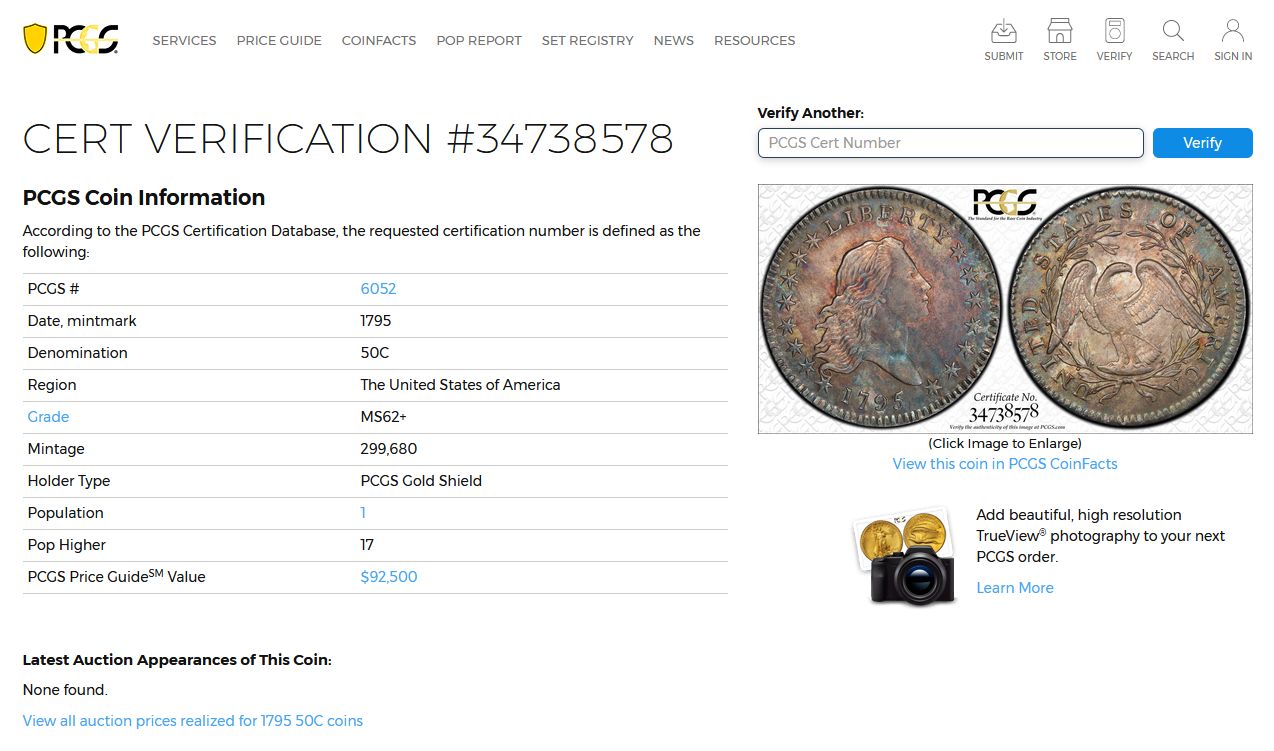Screen dimensions: 1274x751
Task: Open the Resources menu
Action: coord(754,40)
